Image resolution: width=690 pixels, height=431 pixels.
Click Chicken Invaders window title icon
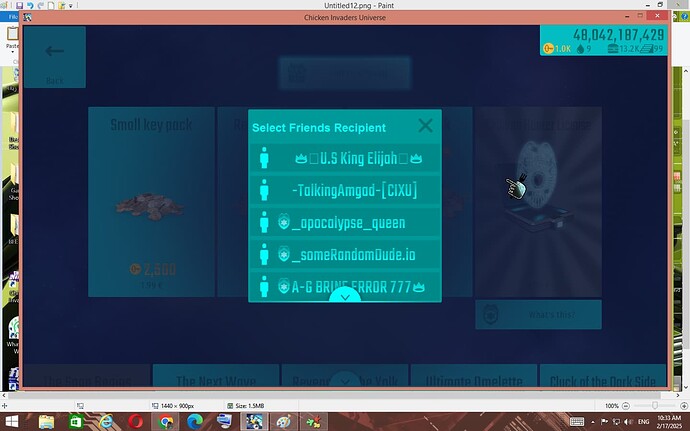(x=28, y=17)
